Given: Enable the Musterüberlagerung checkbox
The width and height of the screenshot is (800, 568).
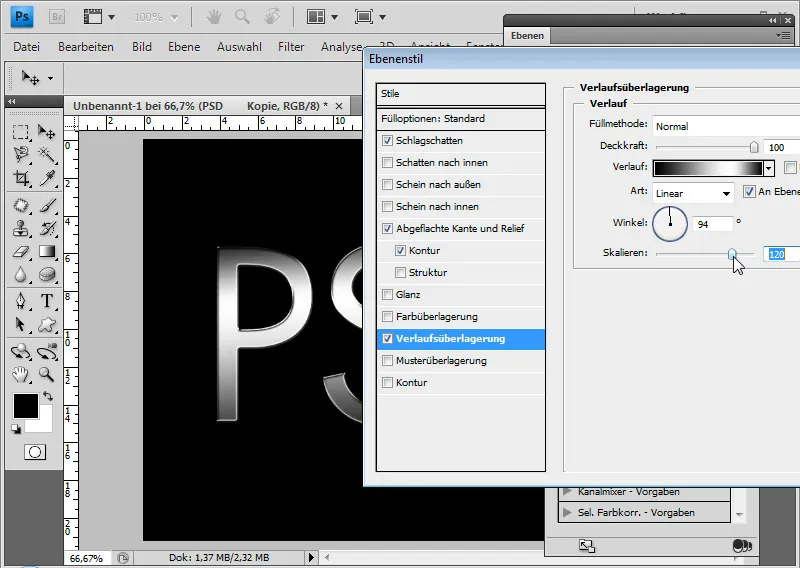Looking at the screenshot, I should point(387,360).
